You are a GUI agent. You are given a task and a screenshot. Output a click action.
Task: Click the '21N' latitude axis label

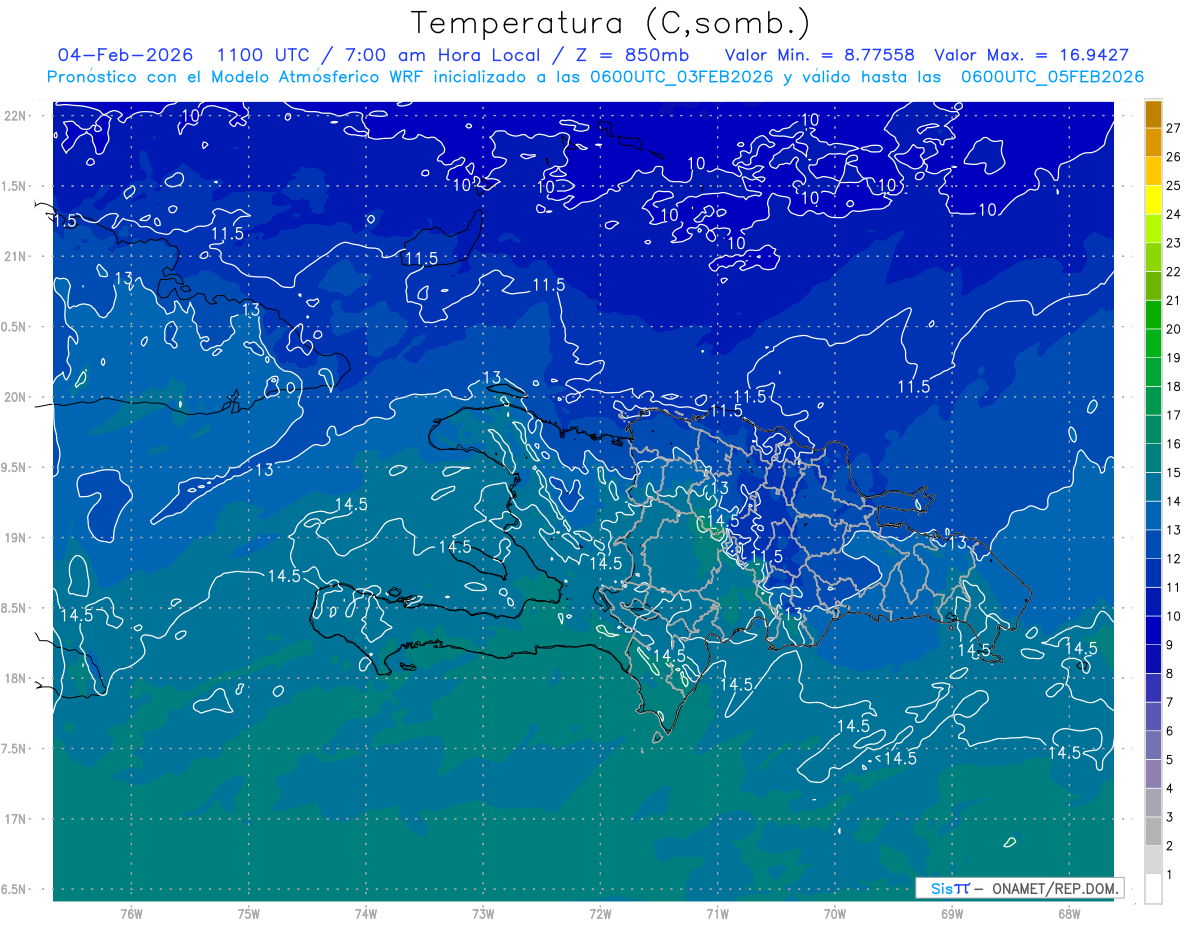[x=15, y=256]
